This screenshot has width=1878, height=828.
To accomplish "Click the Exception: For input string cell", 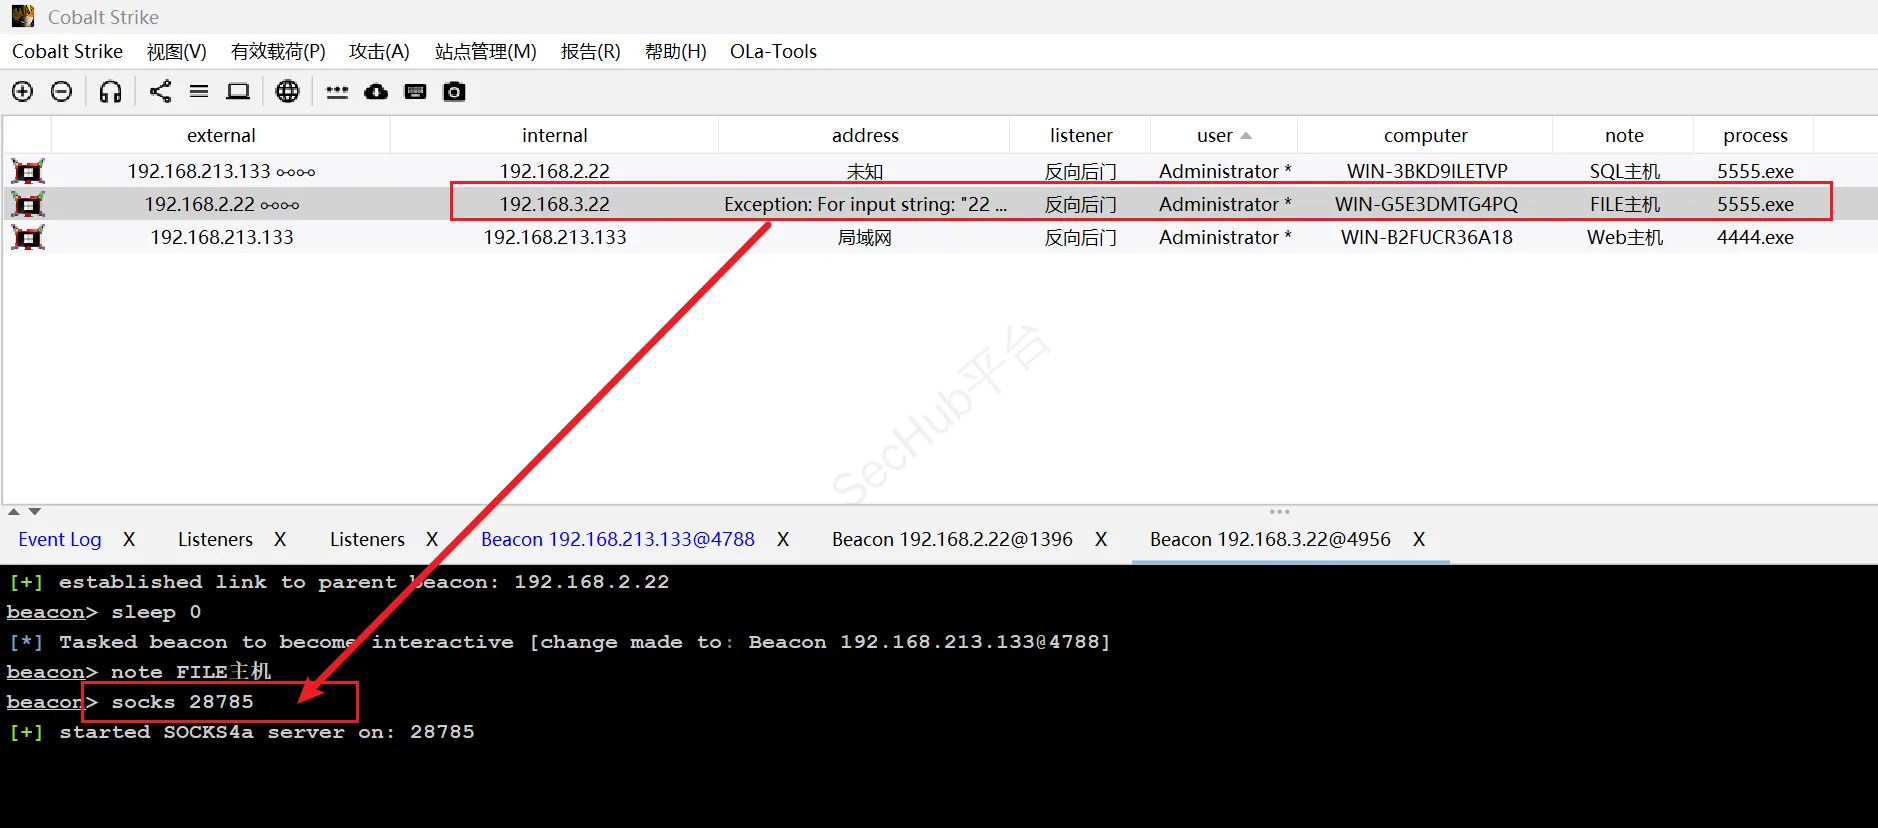I will [x=865, y=204].
